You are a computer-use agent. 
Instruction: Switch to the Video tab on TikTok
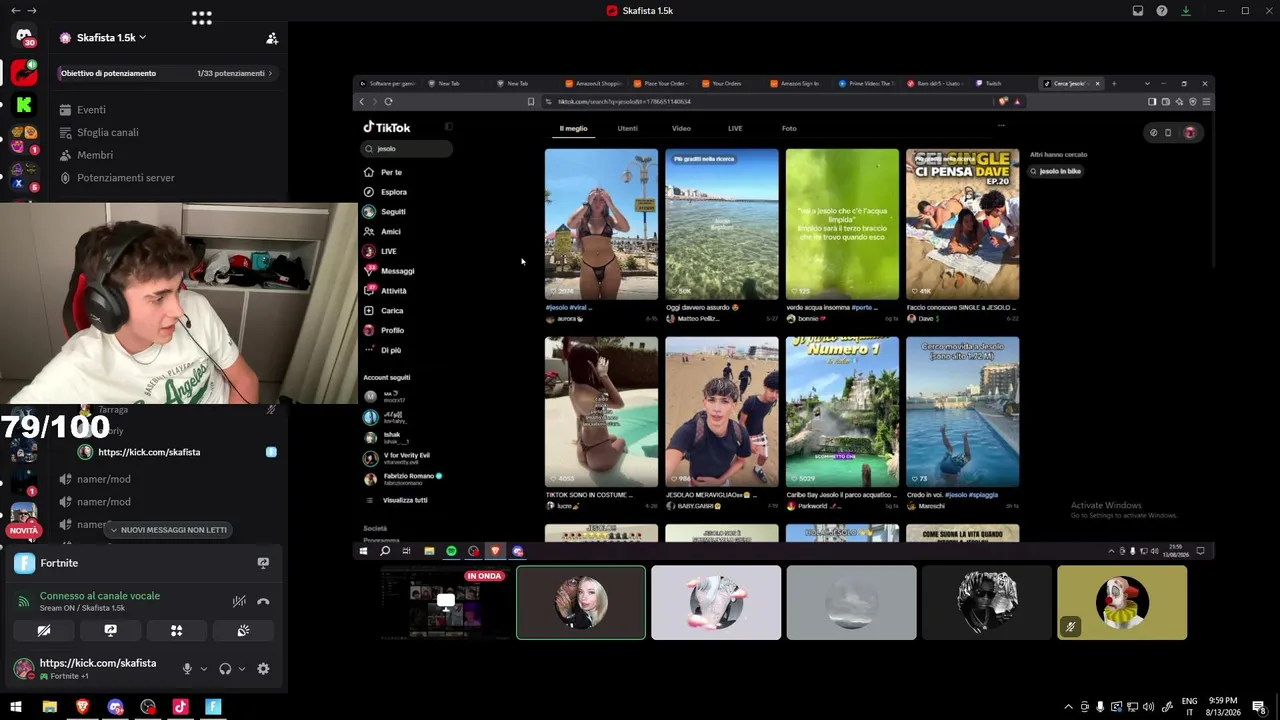[x=681, y=129]
